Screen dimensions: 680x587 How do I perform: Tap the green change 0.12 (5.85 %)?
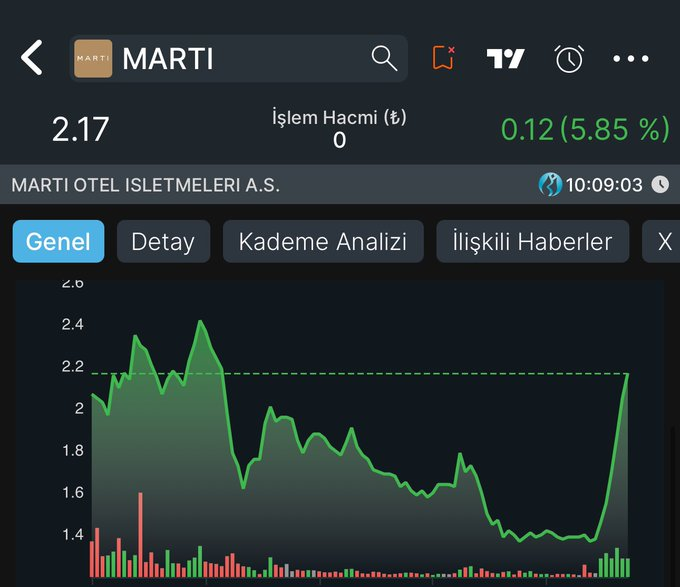[585, 129]
